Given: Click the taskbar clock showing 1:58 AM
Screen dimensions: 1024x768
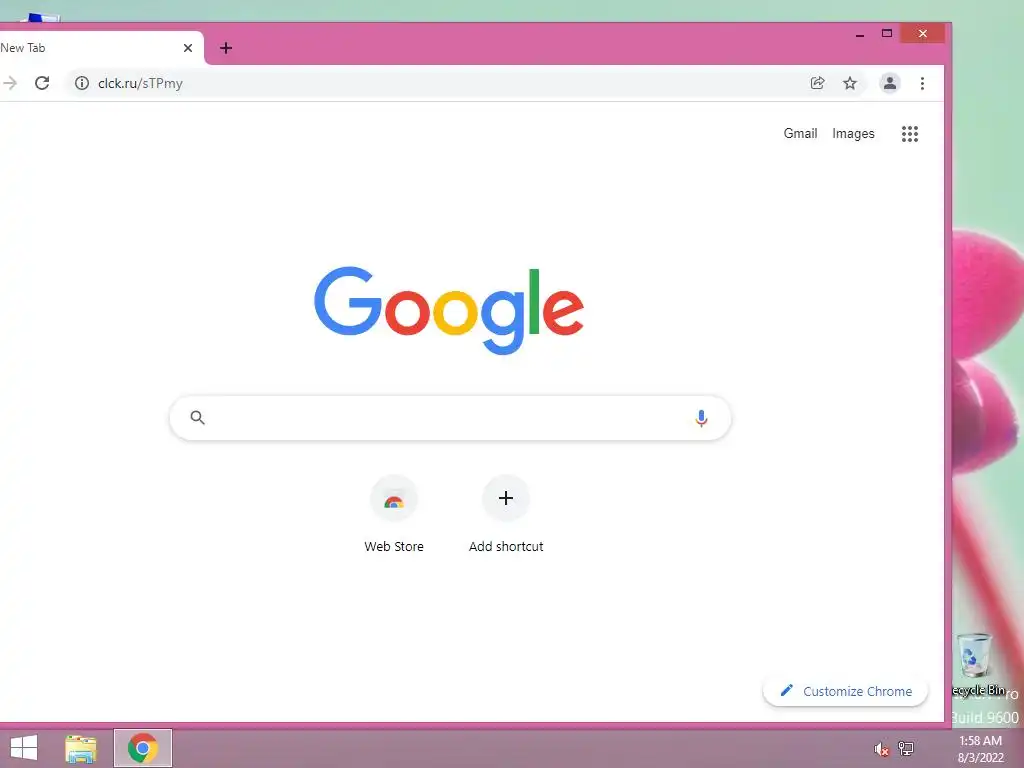Looking at the screenshot, I should tap(980, 749).
